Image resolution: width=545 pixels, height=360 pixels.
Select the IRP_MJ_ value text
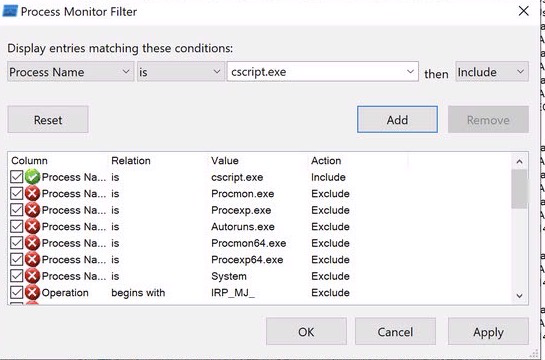233,293
